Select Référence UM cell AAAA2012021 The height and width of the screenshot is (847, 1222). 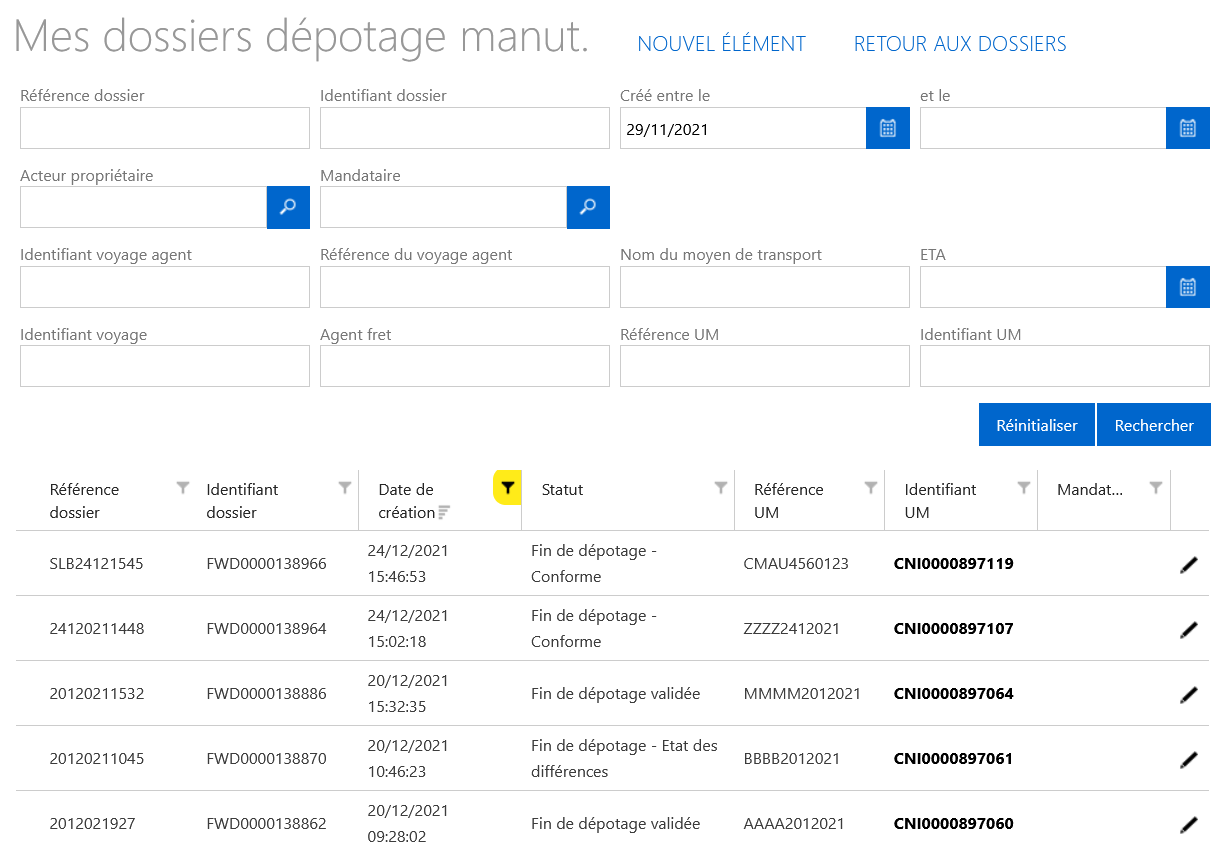(x=794, y=824)
